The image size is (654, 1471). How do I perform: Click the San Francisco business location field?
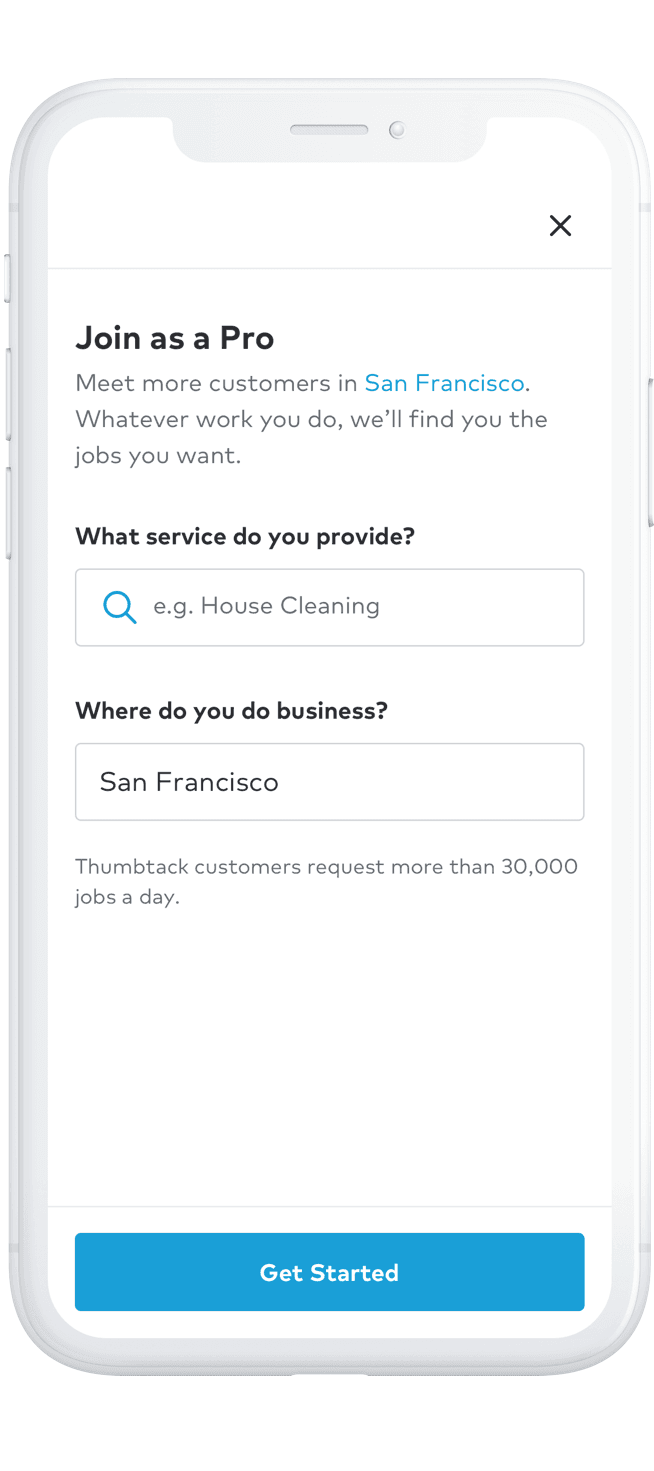click(329, 782)
